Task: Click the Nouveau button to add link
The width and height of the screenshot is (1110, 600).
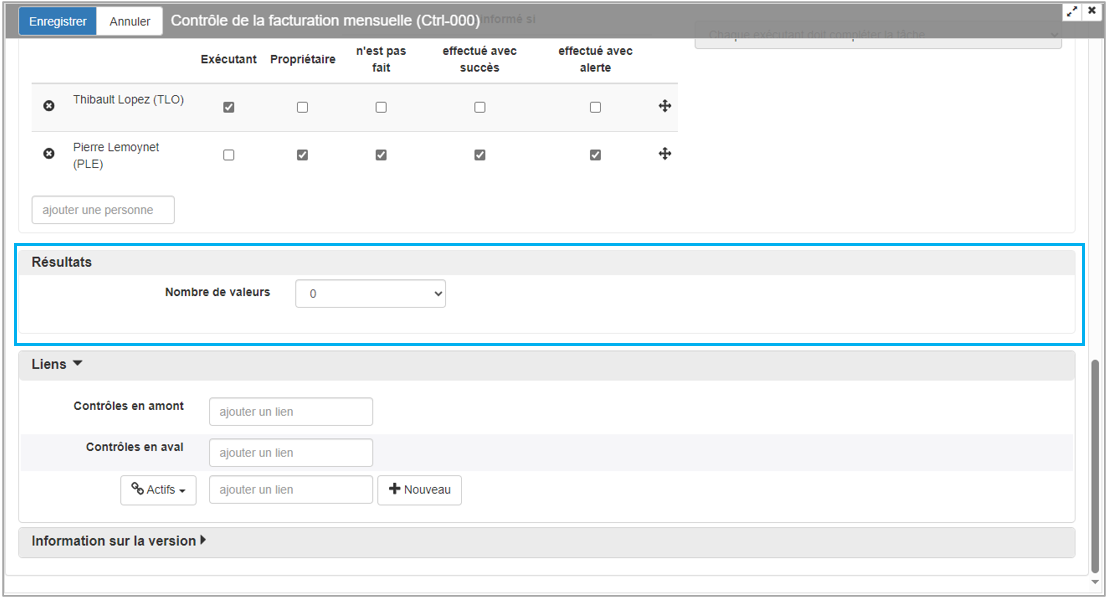Action: click(x=419, y=490)
